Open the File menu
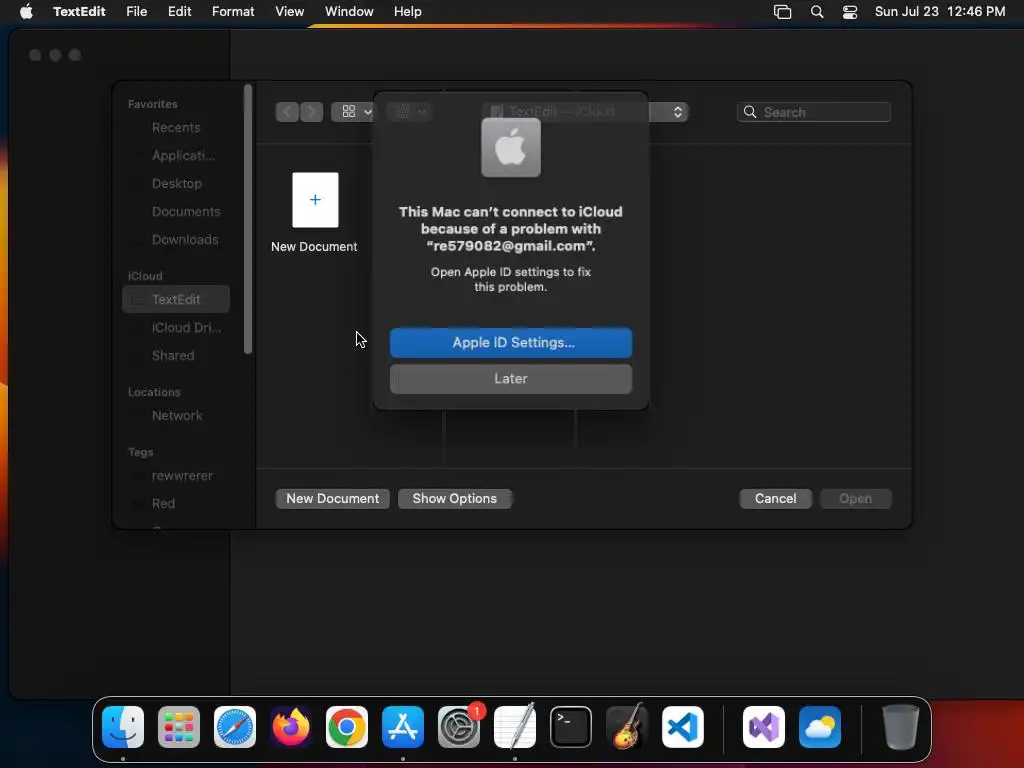Screen dimensions: 1024x768 [136, 12]
